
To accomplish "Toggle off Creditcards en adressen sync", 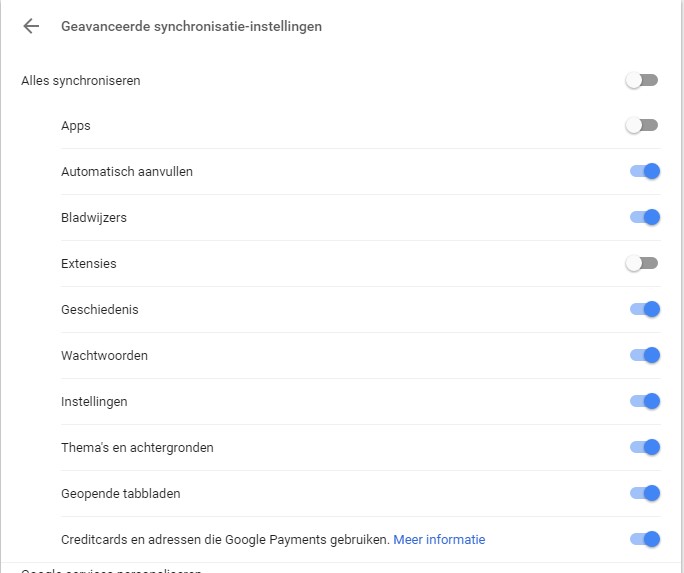I will [x=645, y=539].
